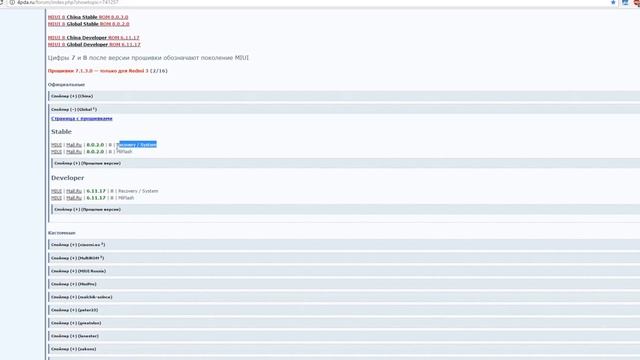The image size is (640, 360).
Task: Click MIUI link in Stable 8.0.2.0 Recovery row
Action: (x=56, y=145)
